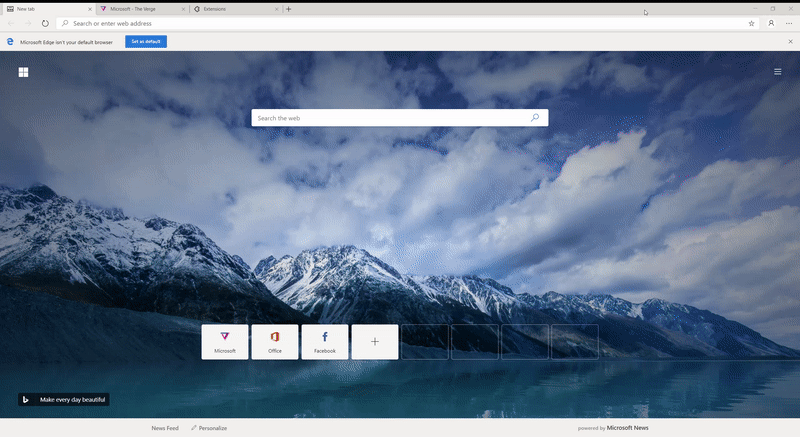Click the Windows logo apps icon
The width and height of the screenshot is (800, 437).
(x=23, y=72)
